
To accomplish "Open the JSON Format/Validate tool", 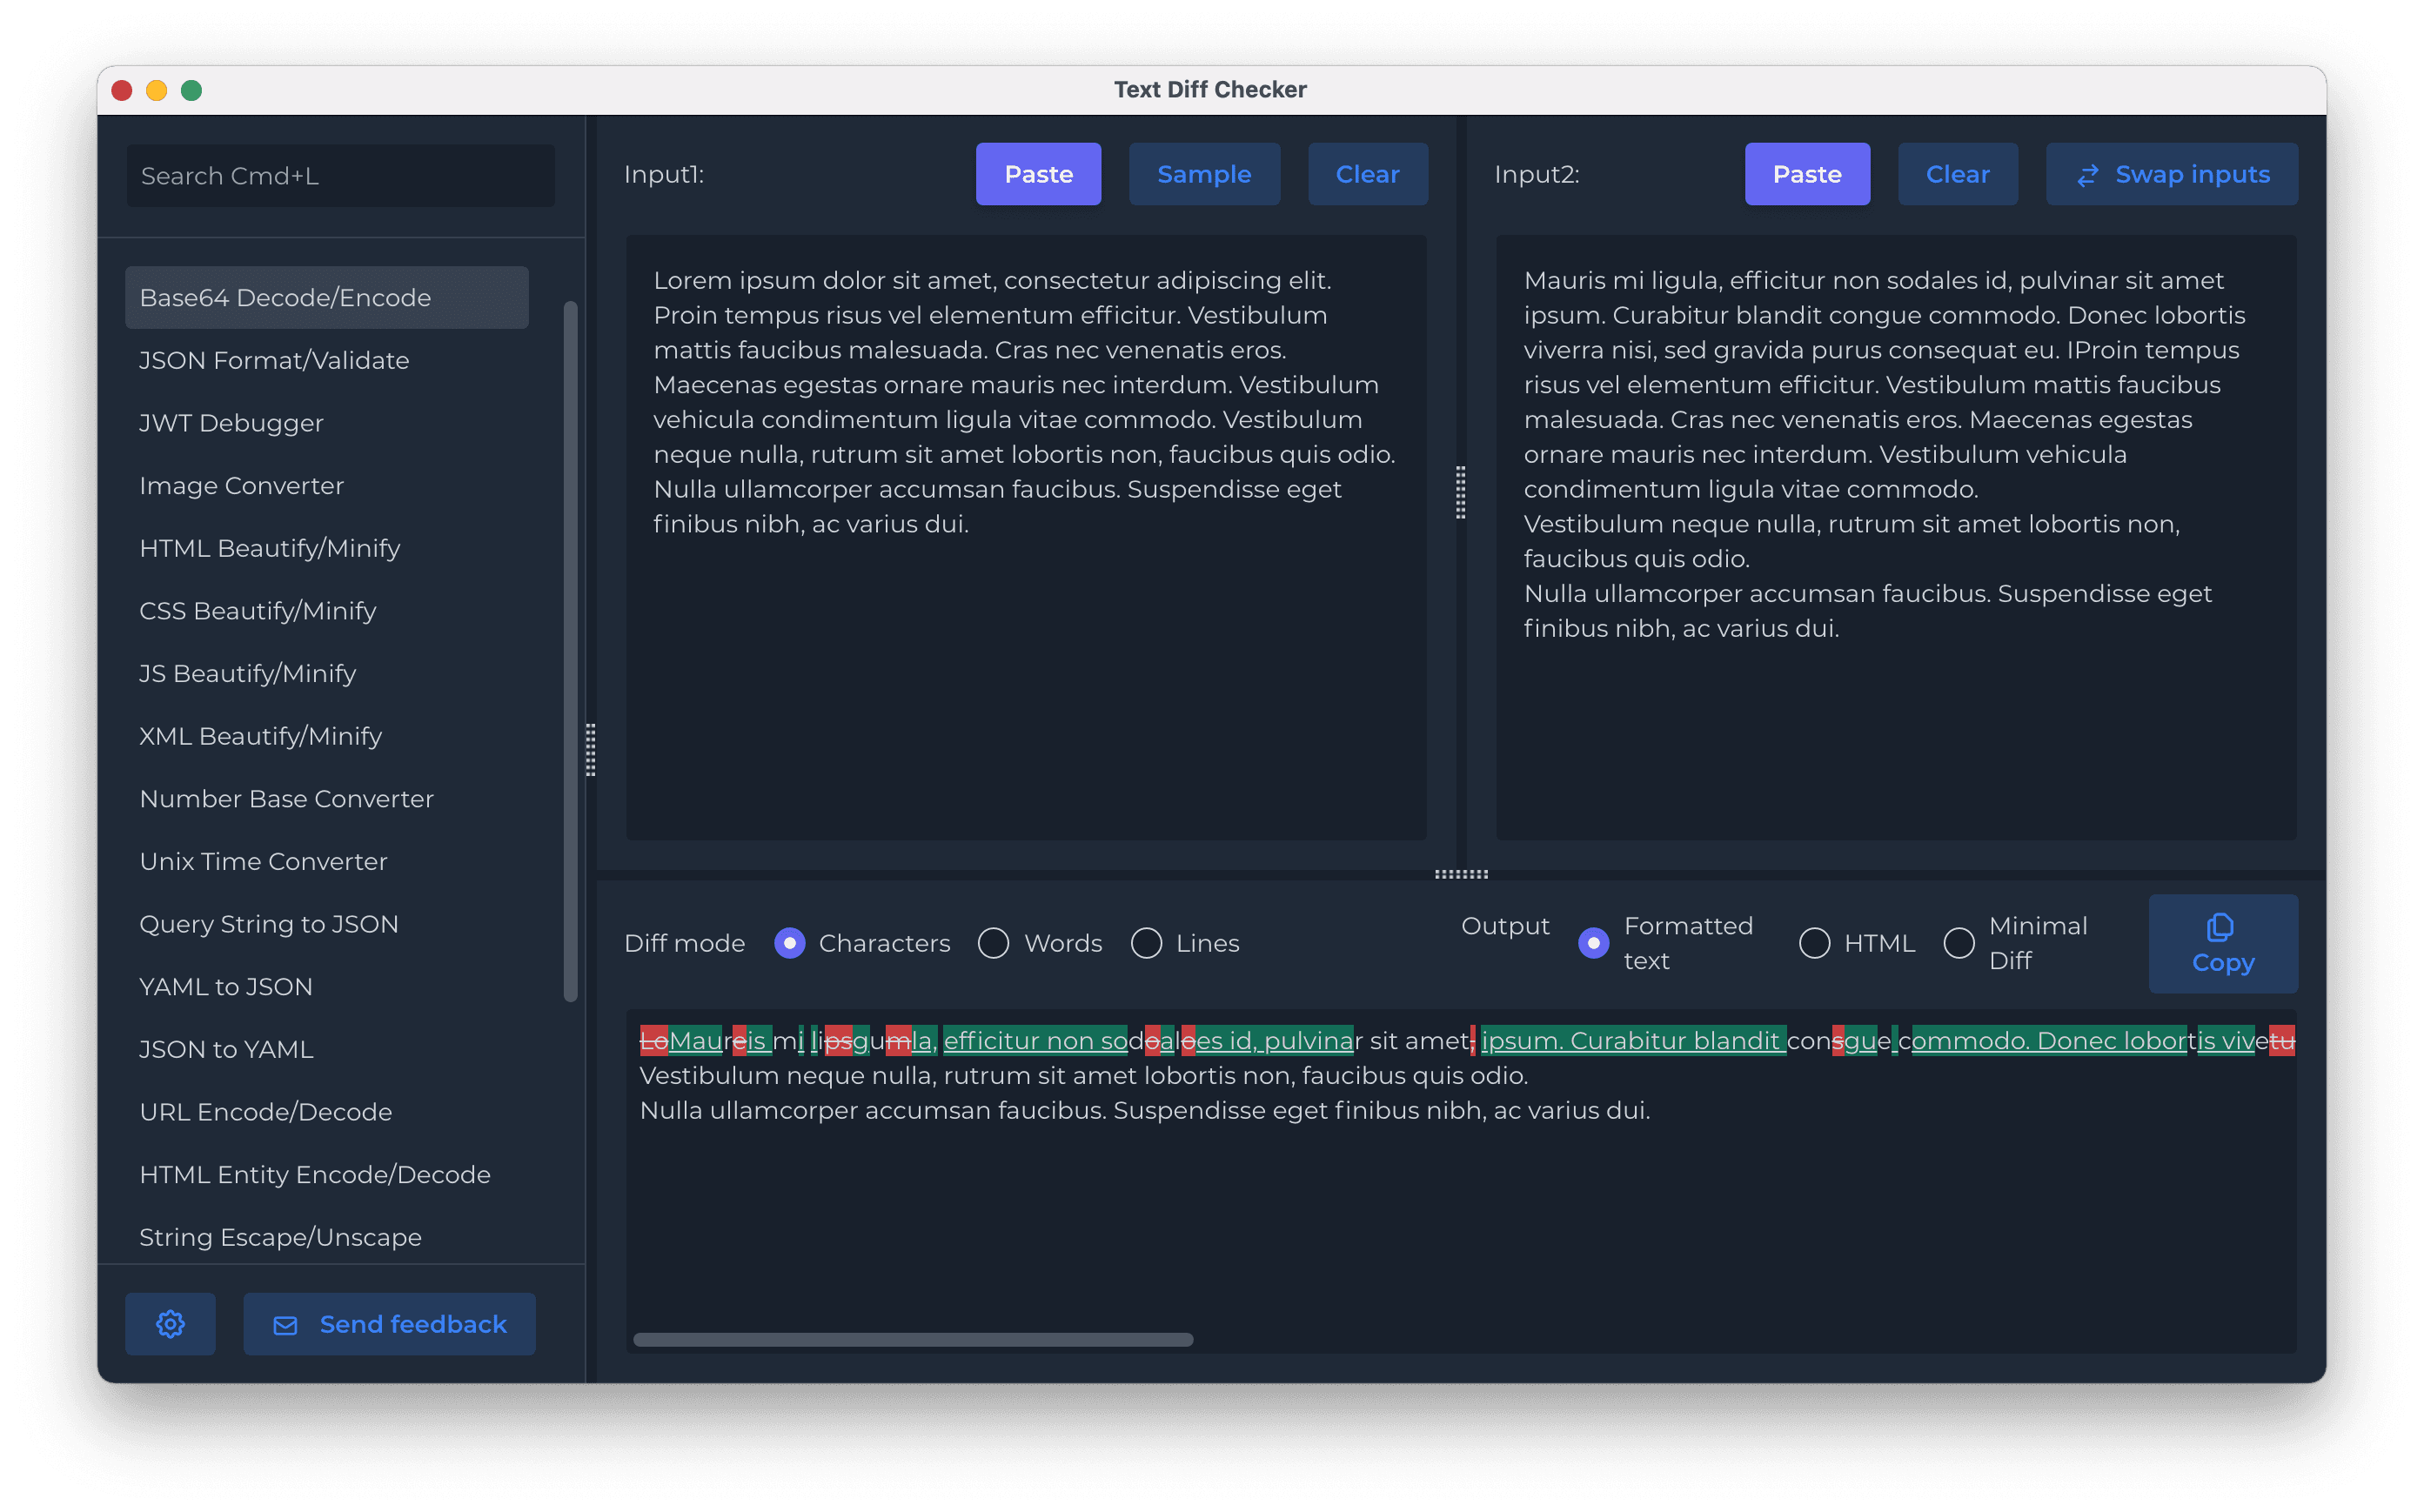I will coord(274,360).
